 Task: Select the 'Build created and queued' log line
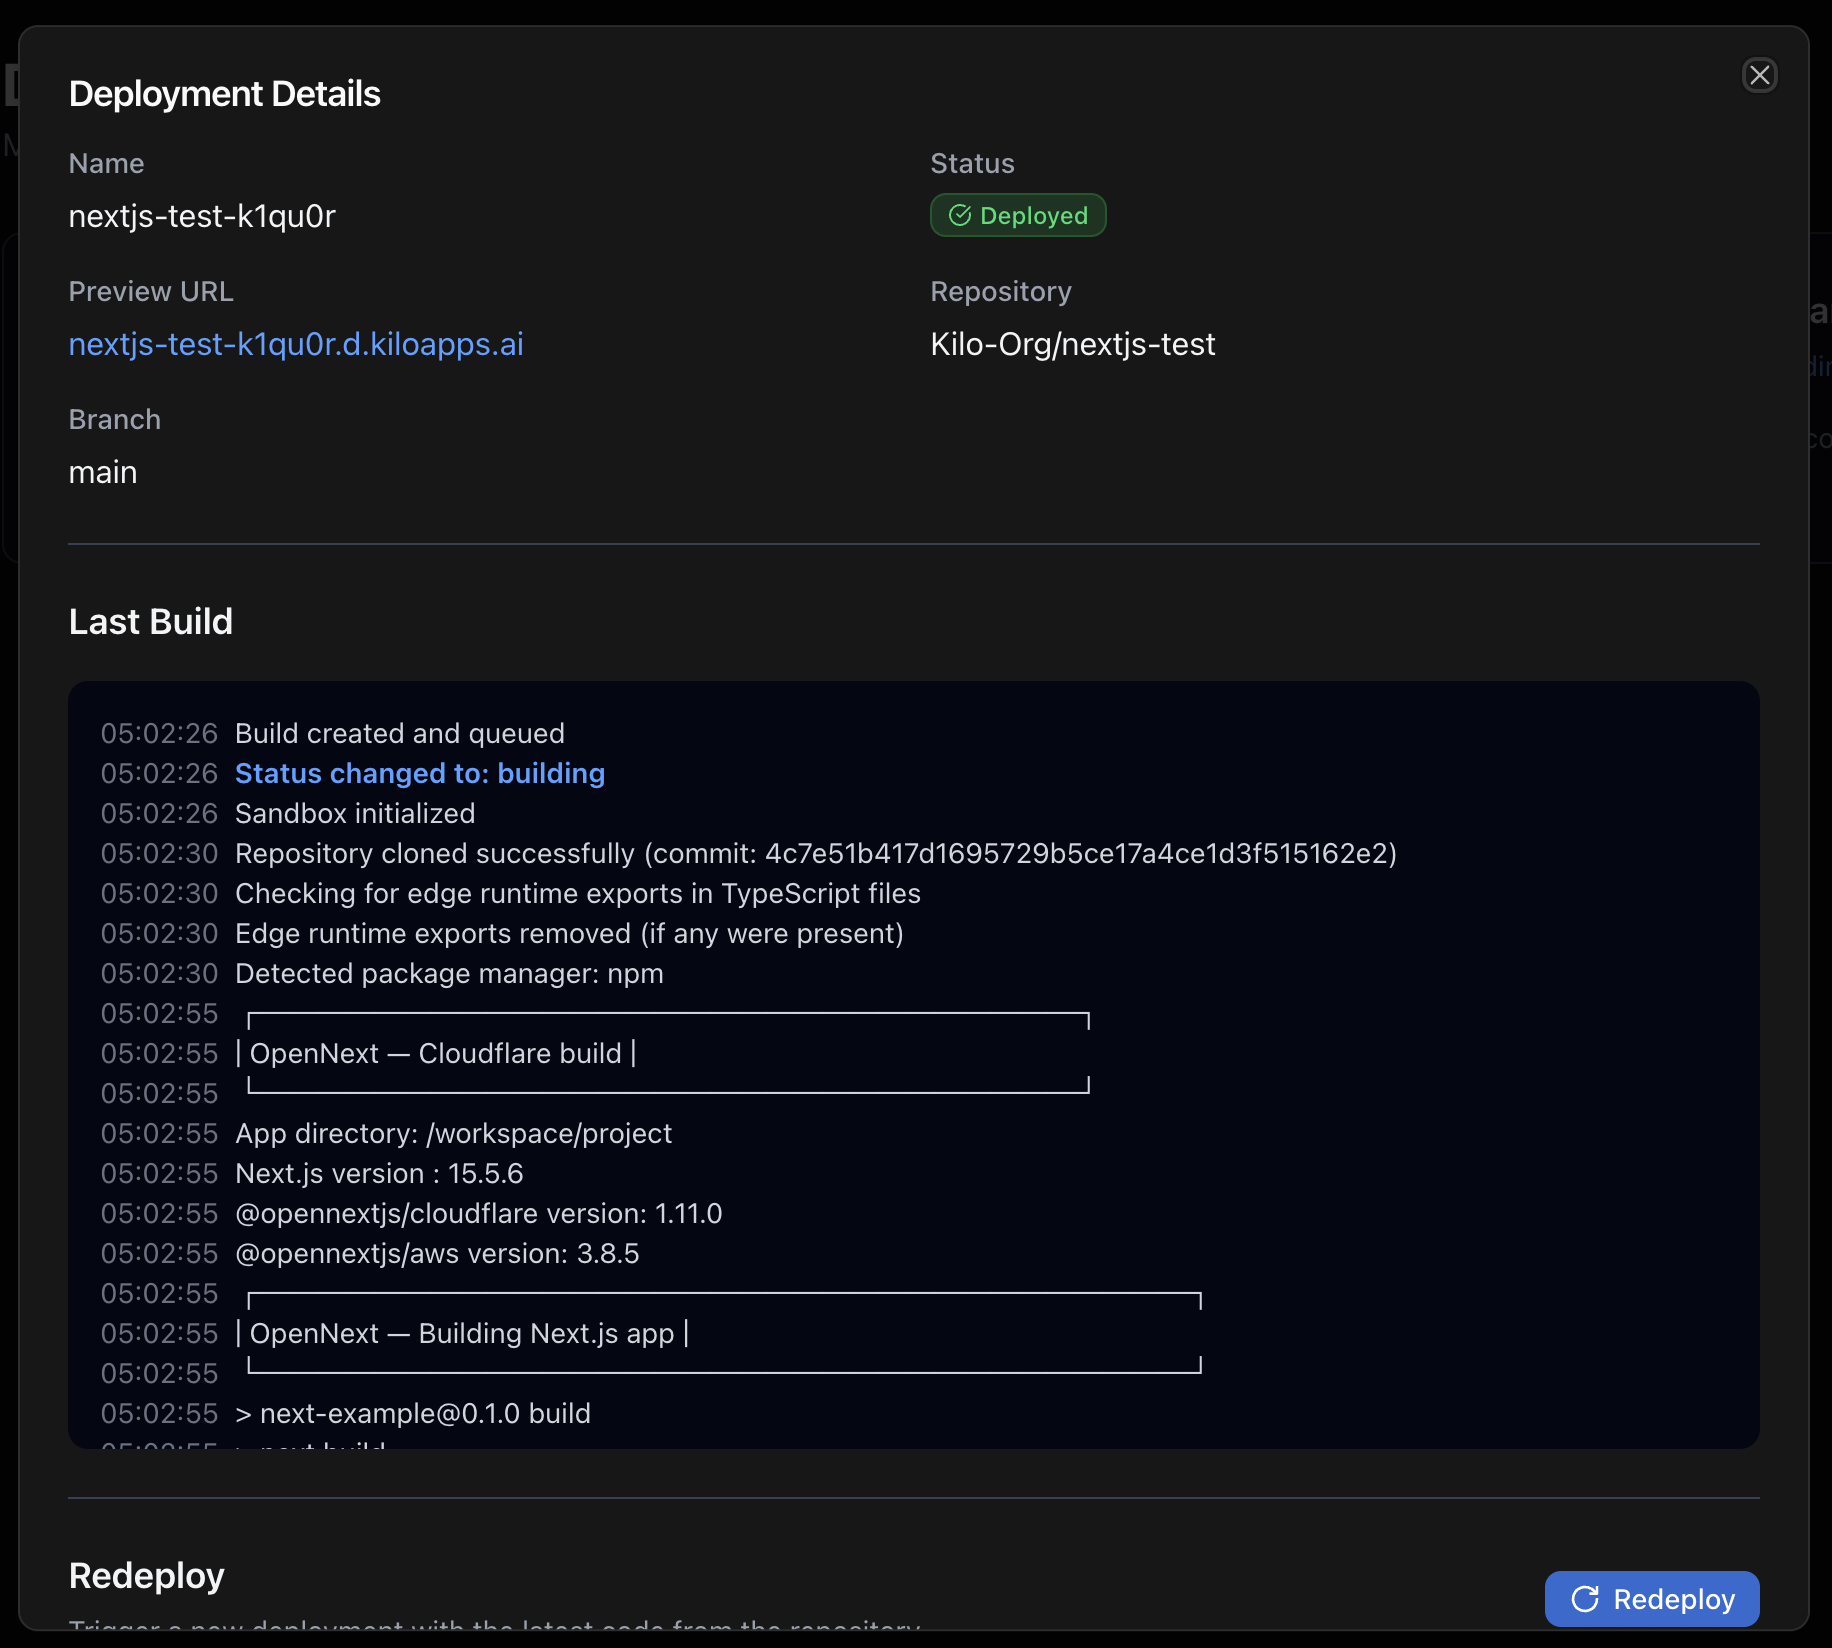point(399,733)
